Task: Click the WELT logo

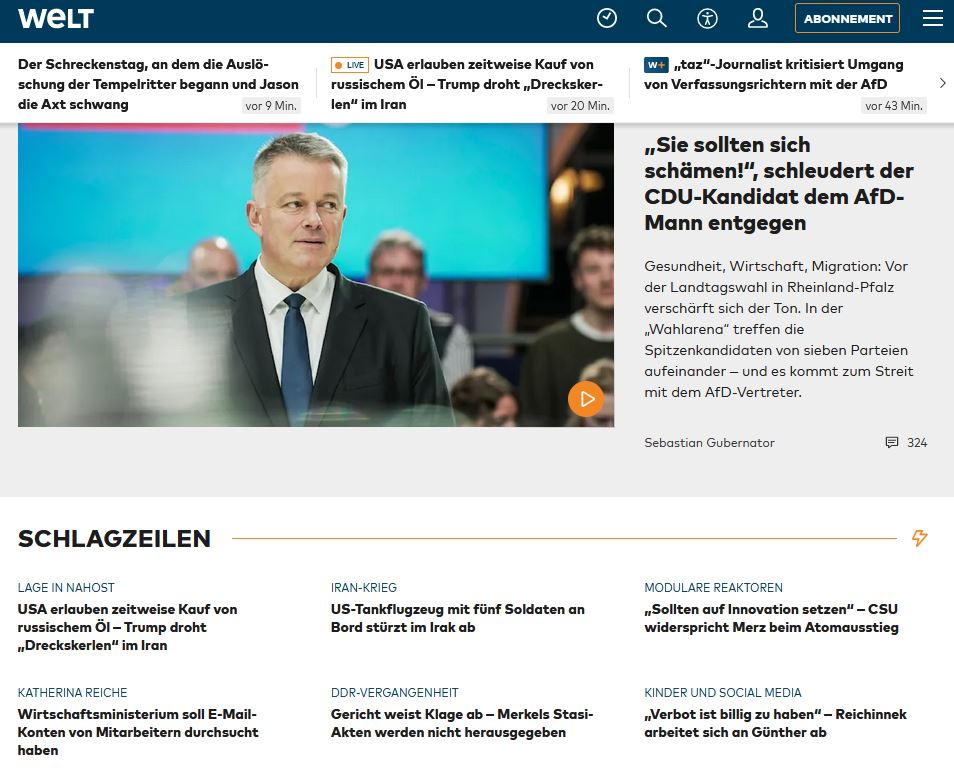Action: pos(56,18)
